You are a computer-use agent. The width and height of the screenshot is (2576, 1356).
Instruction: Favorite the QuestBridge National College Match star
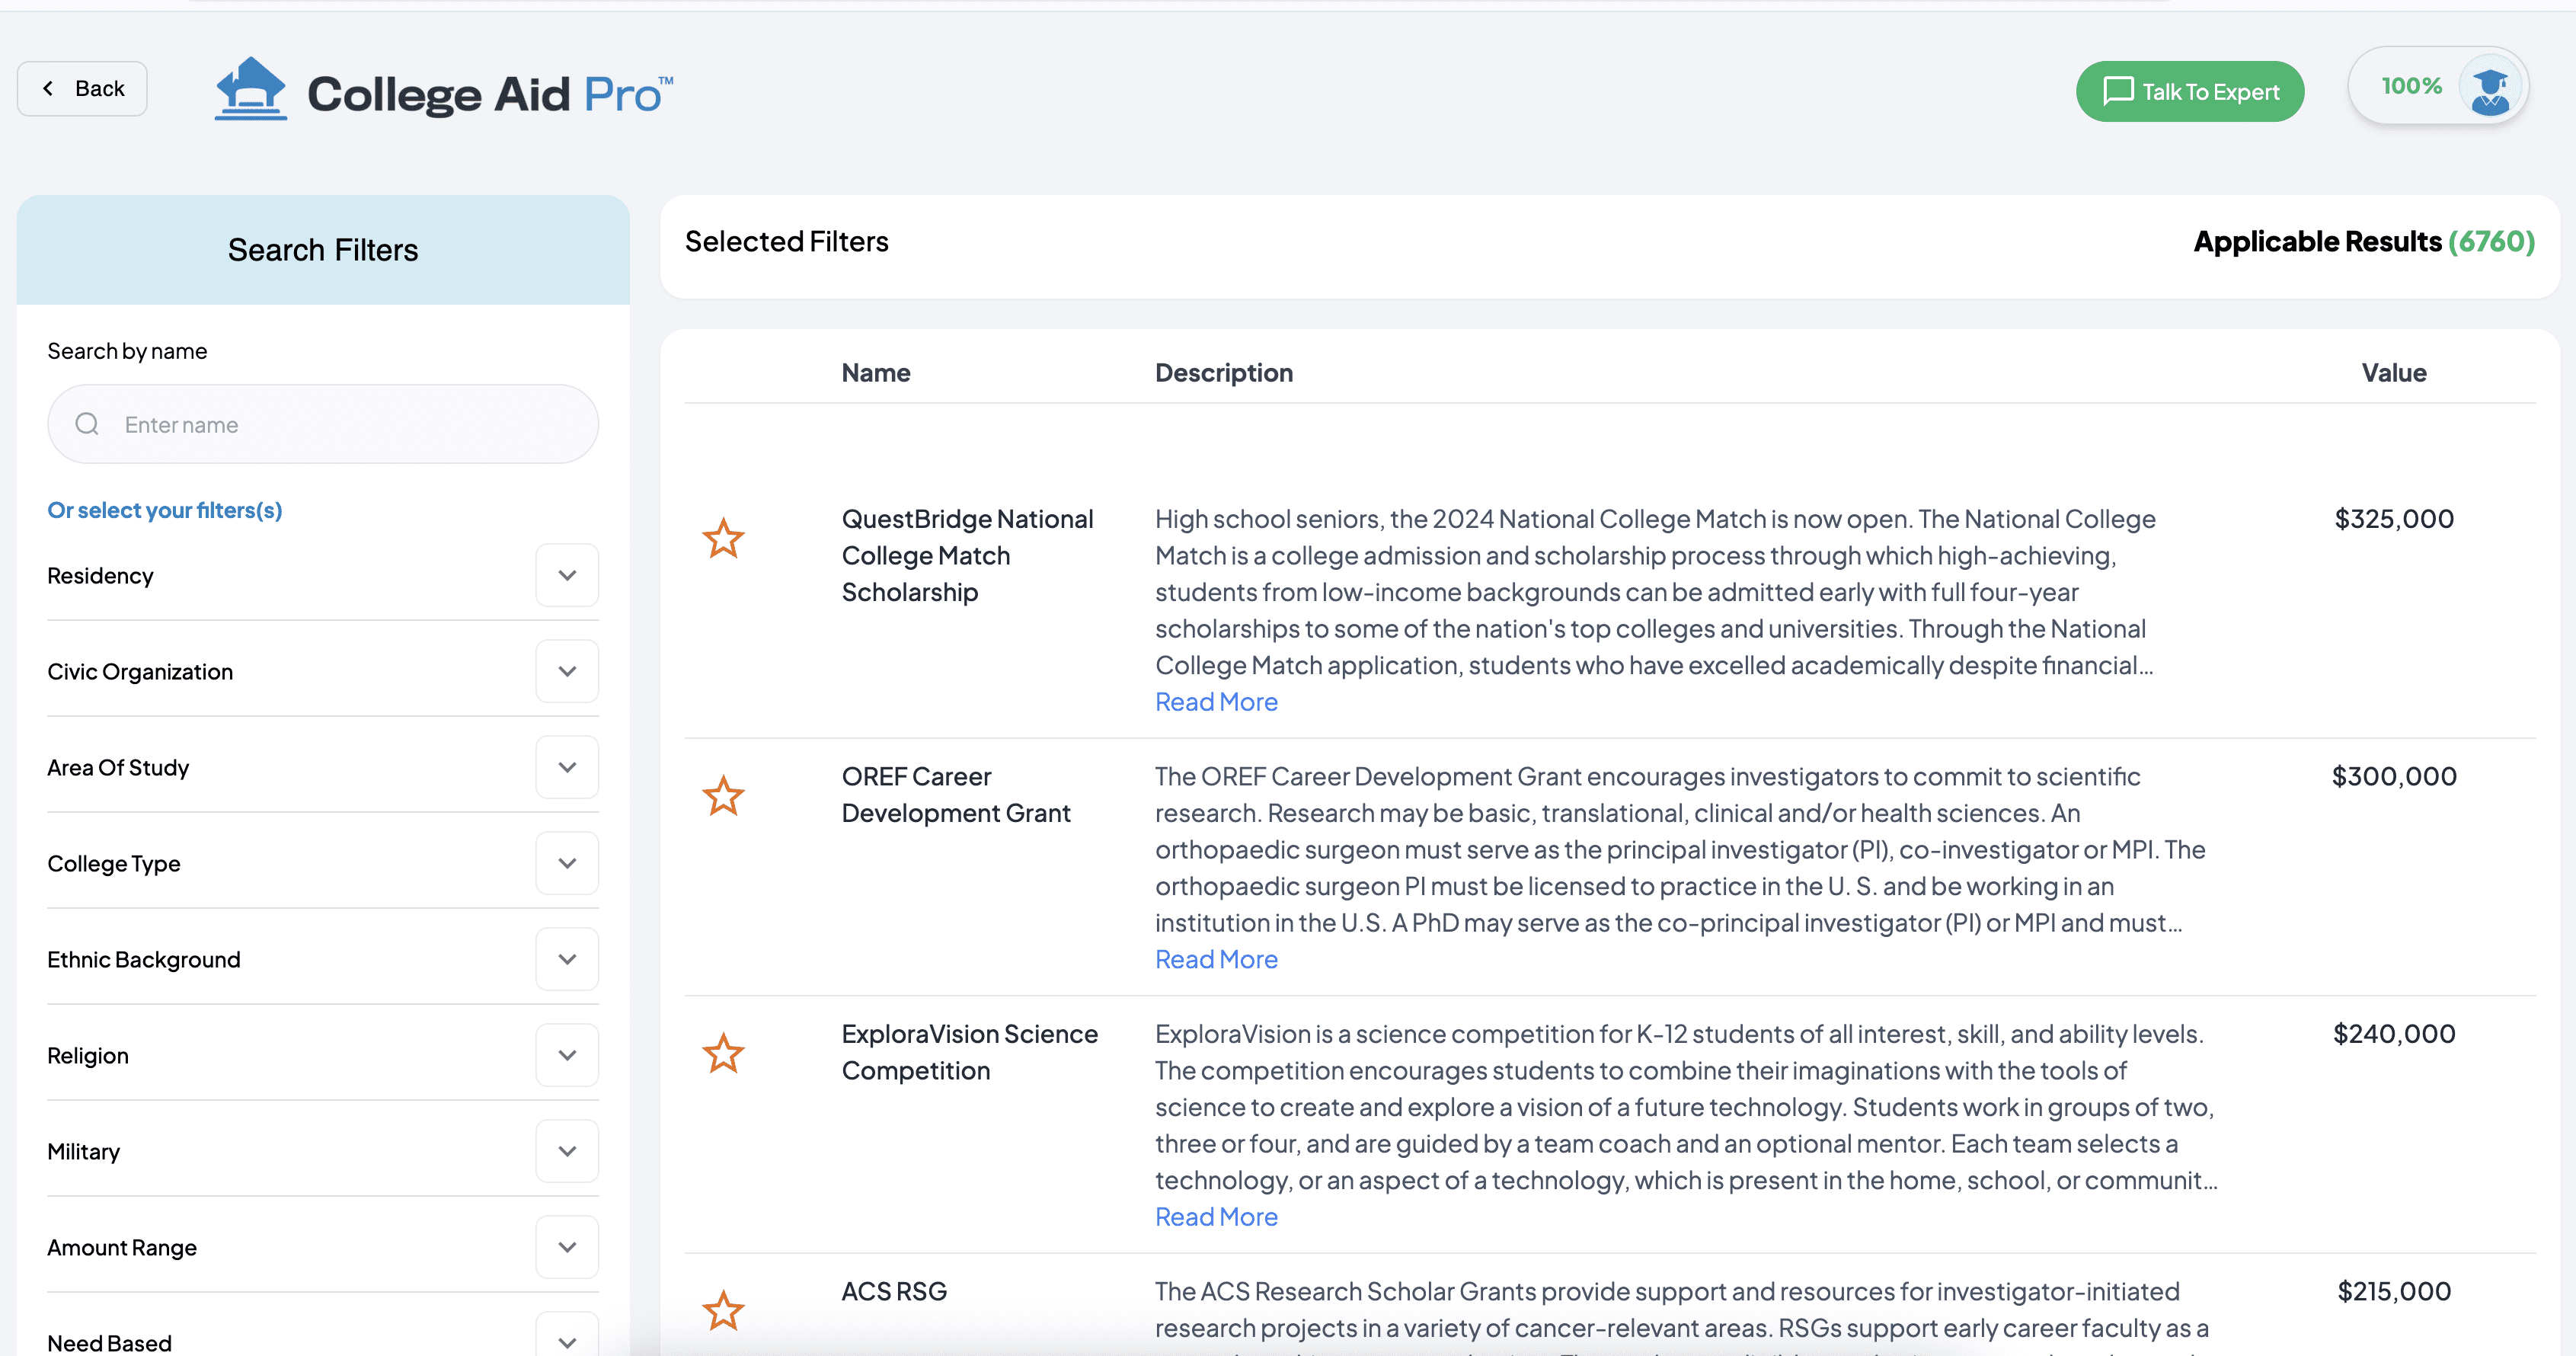(x=723, y=538)
